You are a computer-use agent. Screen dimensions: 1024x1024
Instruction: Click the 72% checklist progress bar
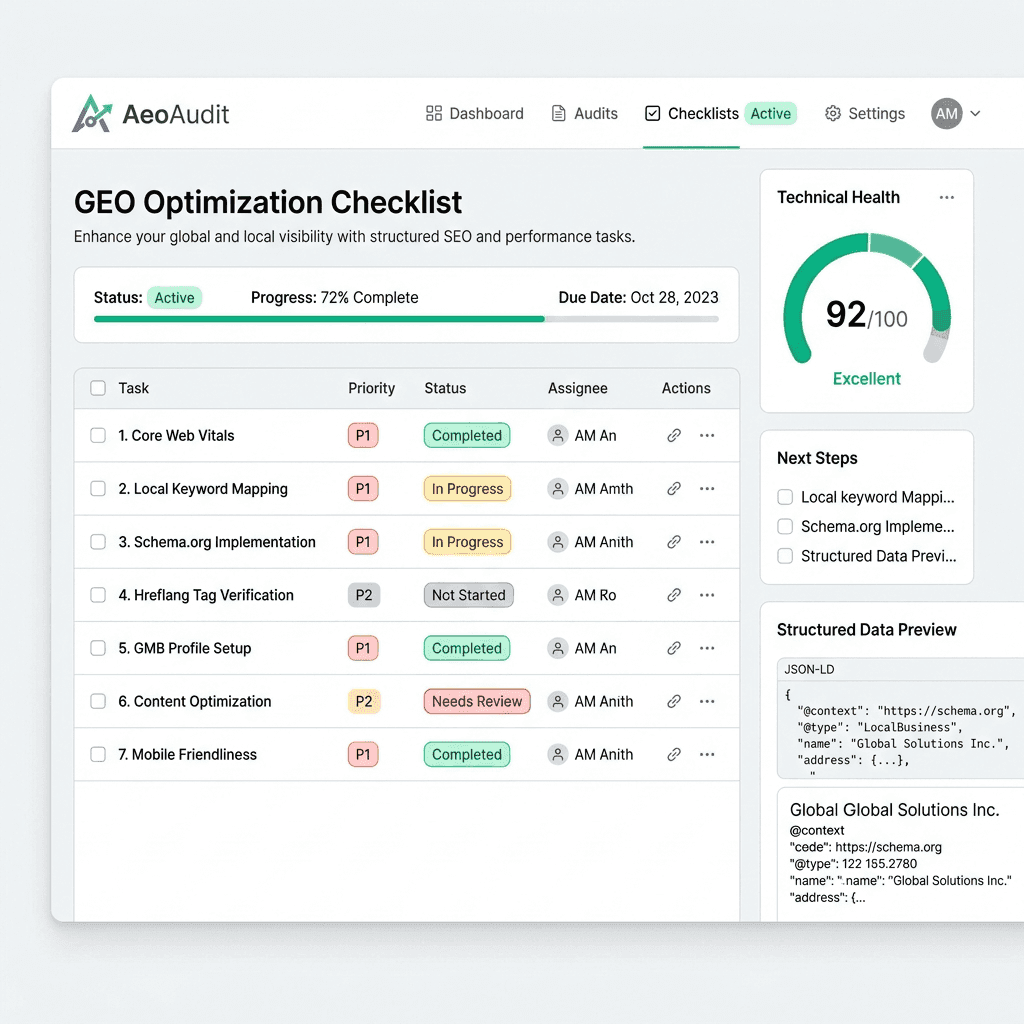tap(406, 319)
